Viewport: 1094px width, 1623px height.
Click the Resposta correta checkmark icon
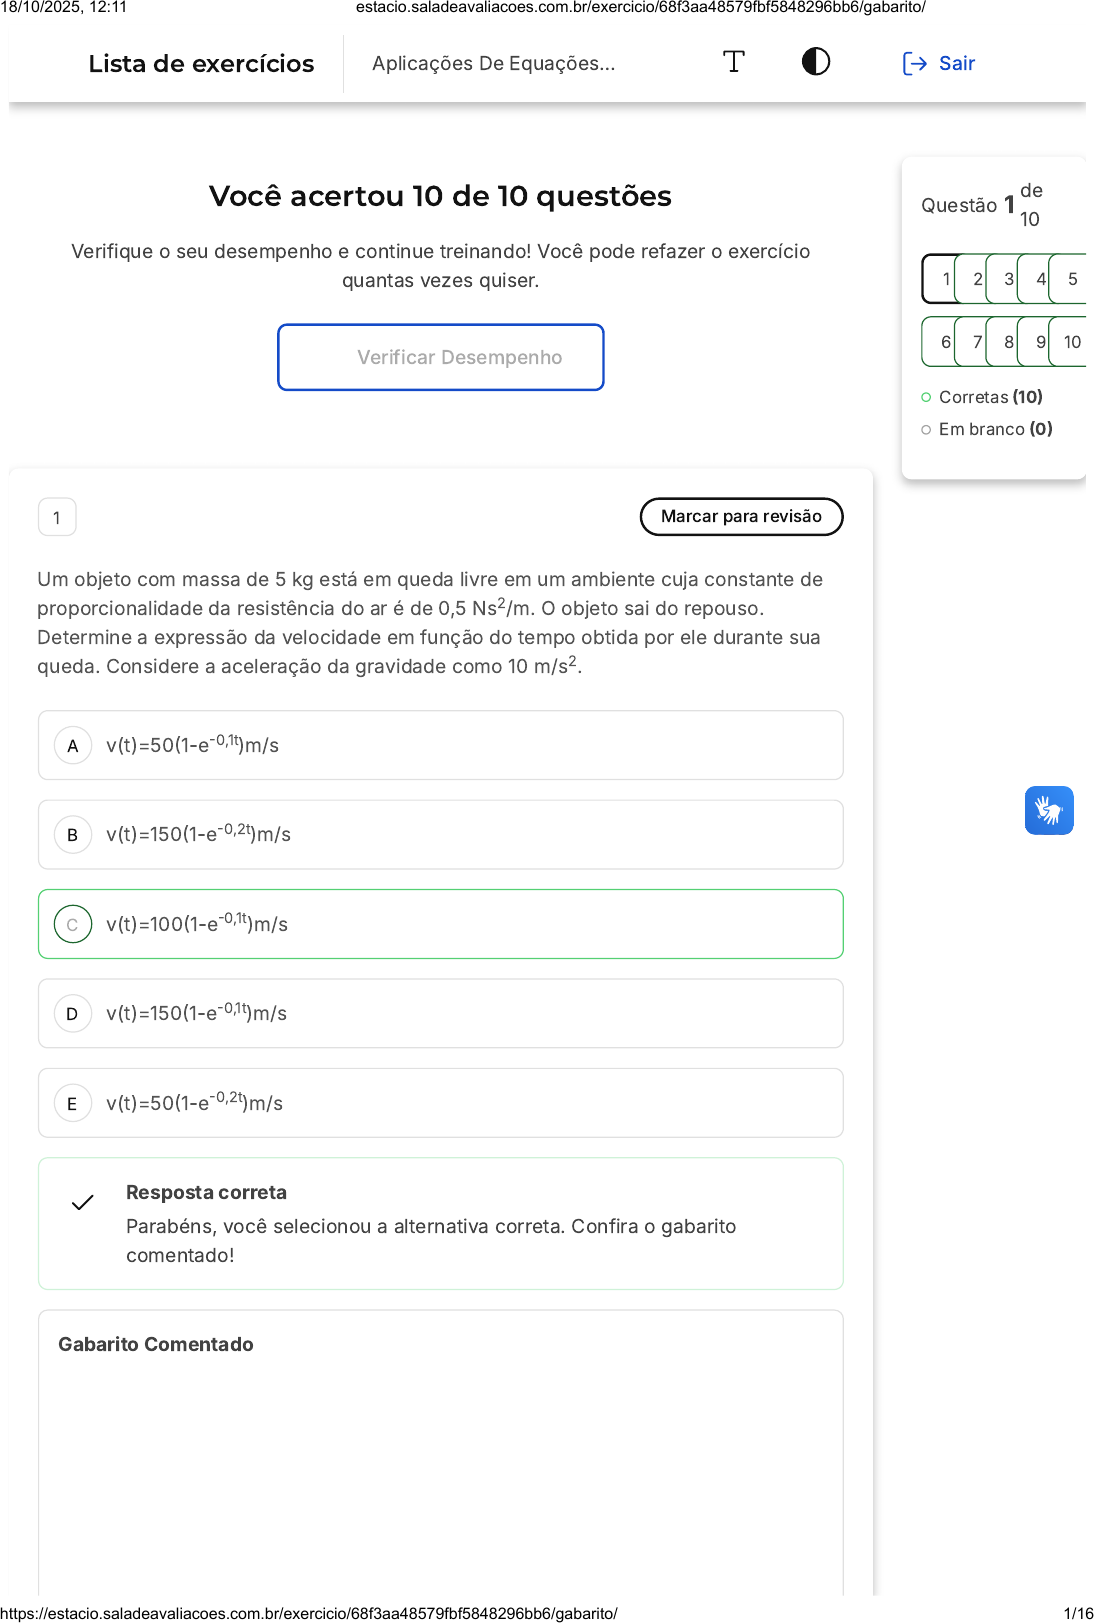coord(83,1202)
